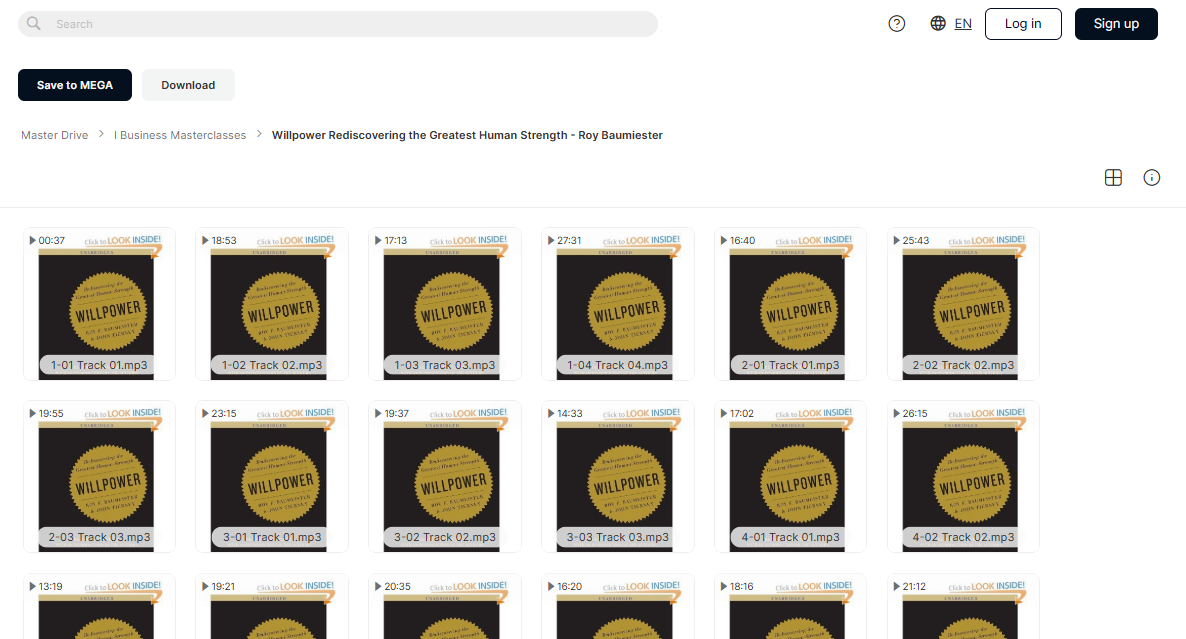This screenshot has height=639, width=1186.
Task: Play 1-02 Track 02.mp3 via play icon
Action: 205,240
